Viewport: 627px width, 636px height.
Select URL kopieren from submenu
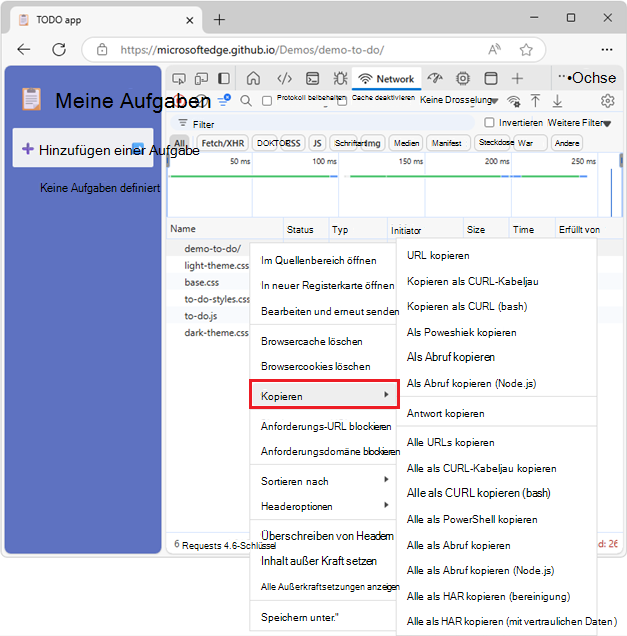click(497, 255)
